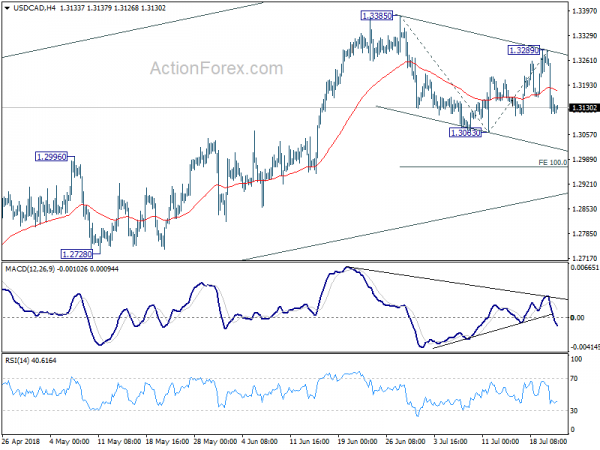Screen dimensions: 600x450
Task: Click the current price tag 1.31302
Action: point(584,108)
